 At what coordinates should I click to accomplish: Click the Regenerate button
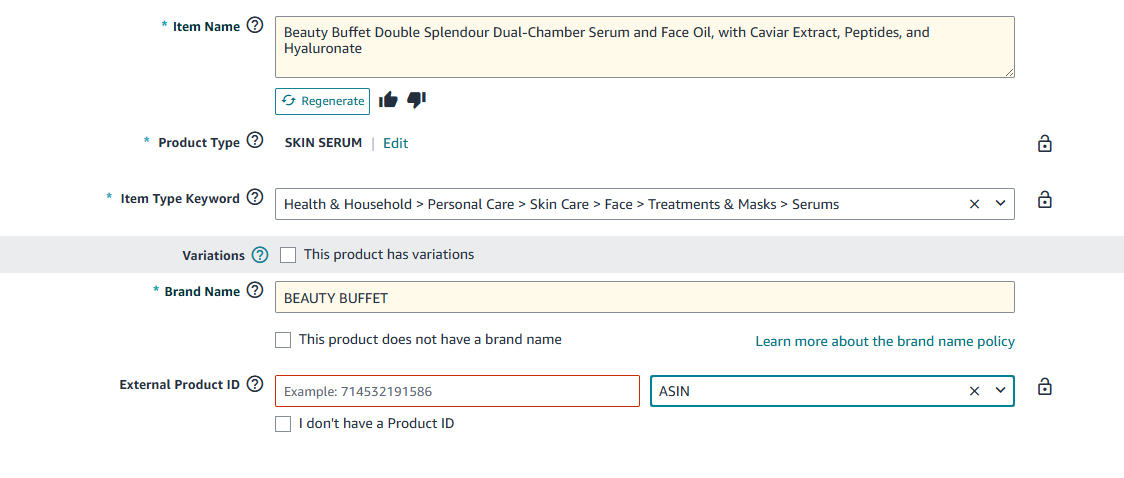(x=323, y=101)
